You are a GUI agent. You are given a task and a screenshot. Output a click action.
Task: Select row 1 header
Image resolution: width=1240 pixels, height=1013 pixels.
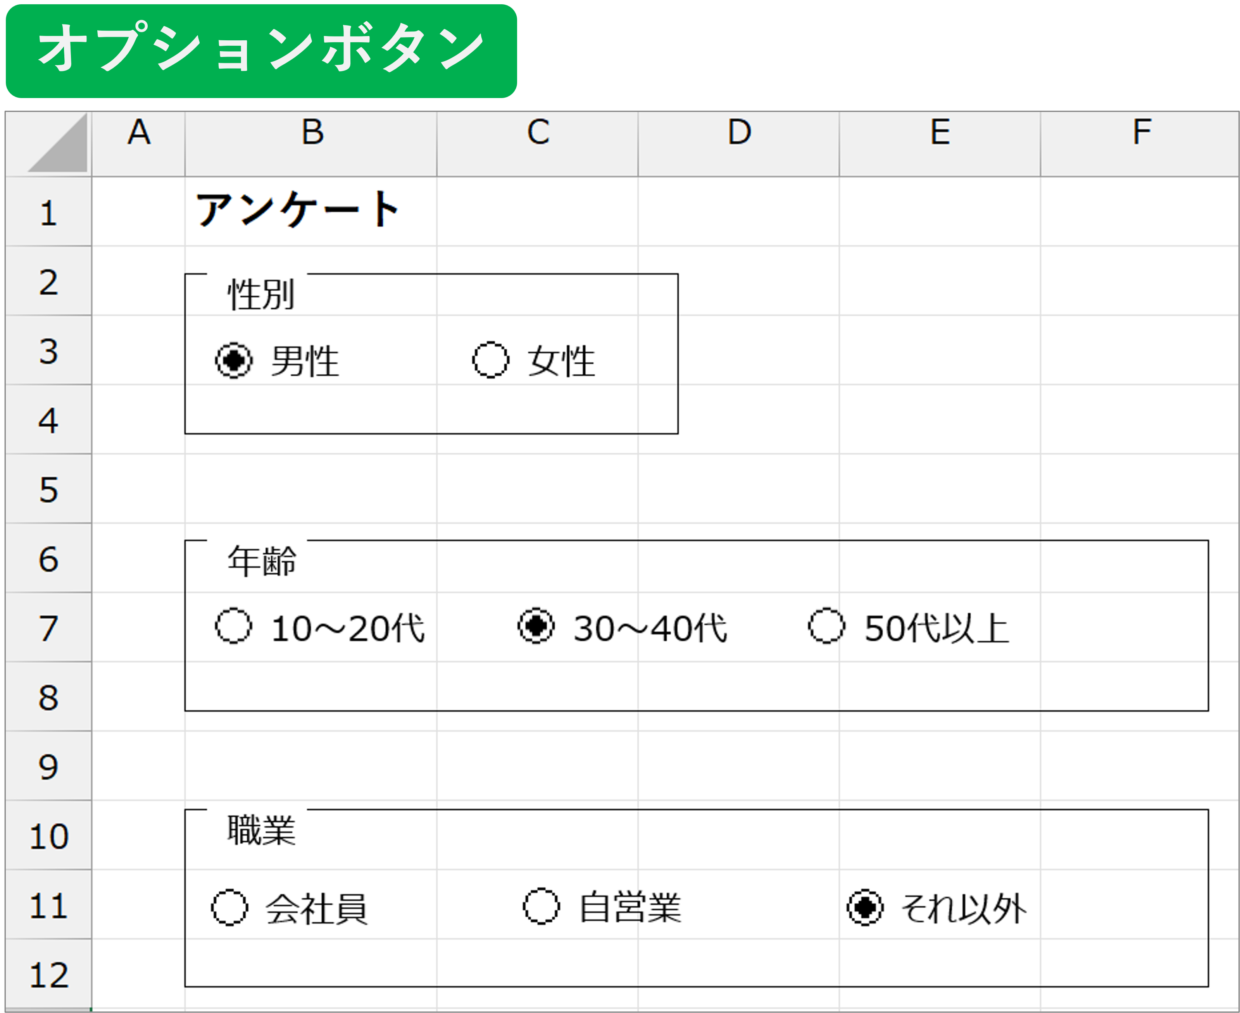pyautogui.click(x=48, y=211)
